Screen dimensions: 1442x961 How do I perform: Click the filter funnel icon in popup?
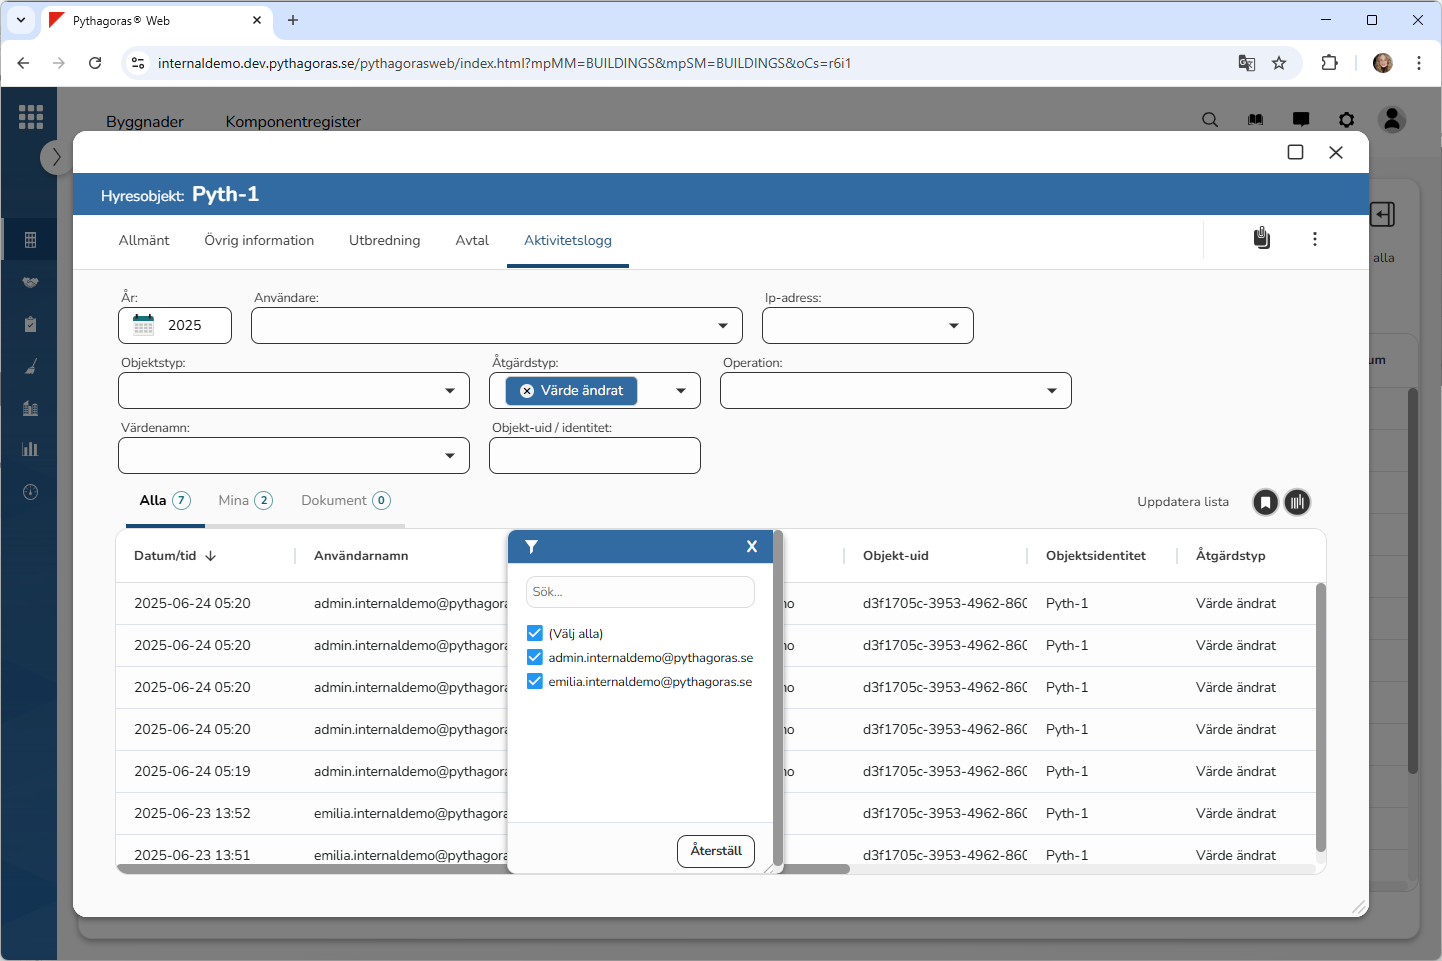pos(531,547)
